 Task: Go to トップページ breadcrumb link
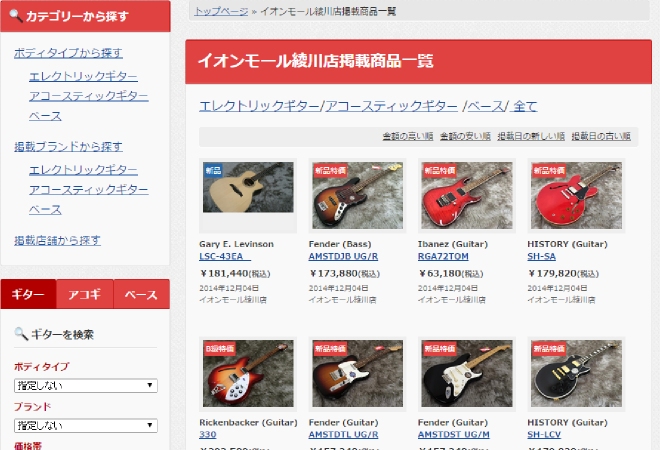coord(221,11)
